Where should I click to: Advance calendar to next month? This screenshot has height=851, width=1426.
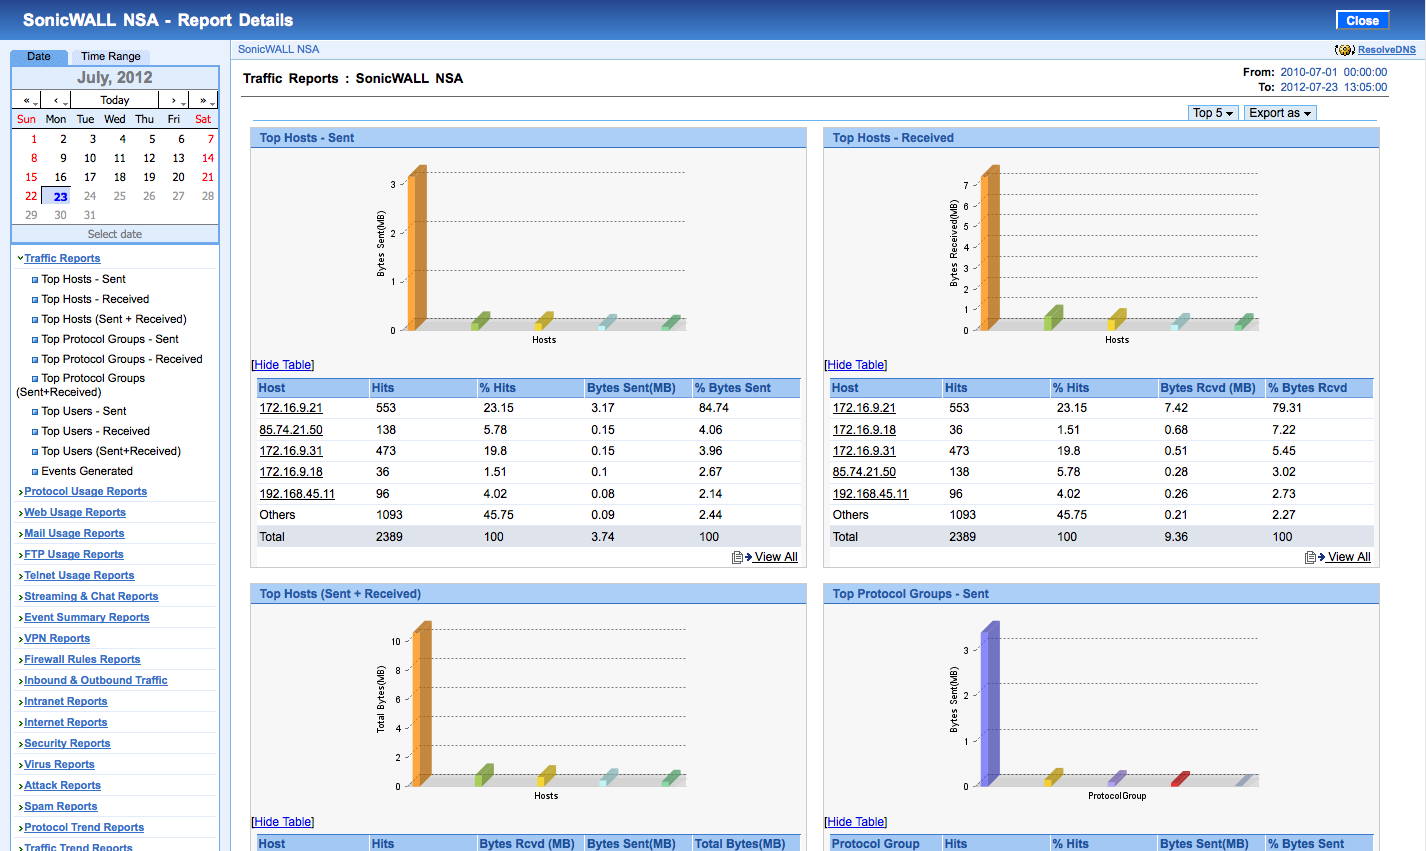(x=175, y=100)
